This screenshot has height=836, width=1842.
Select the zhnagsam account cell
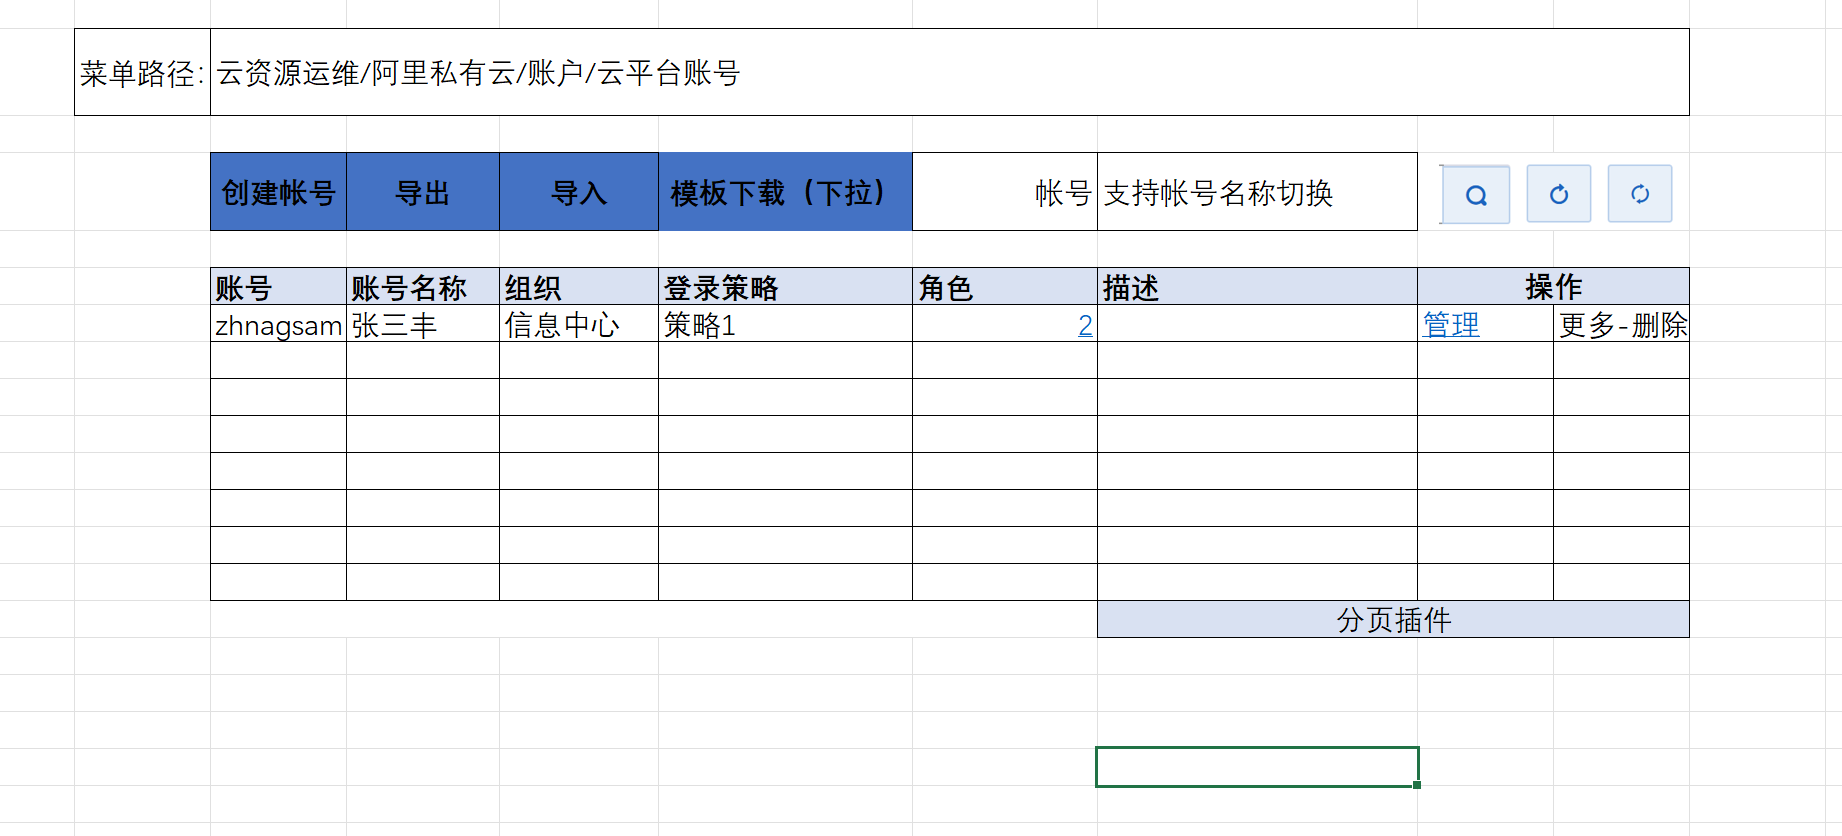(278, 324)
